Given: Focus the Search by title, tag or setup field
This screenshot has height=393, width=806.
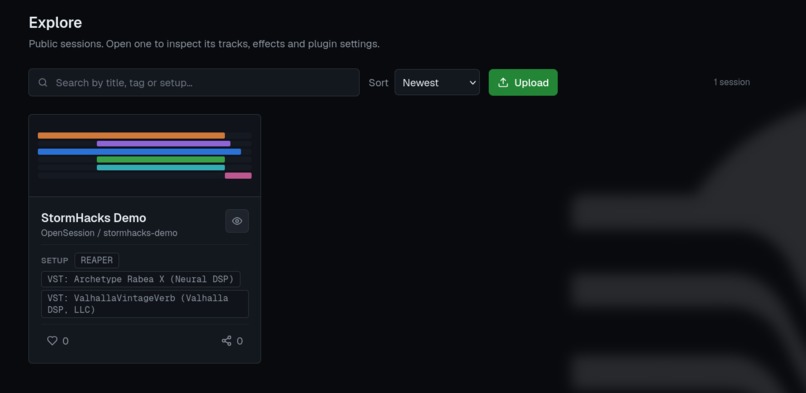Looking at the screenshot, I should coord(194,82).
